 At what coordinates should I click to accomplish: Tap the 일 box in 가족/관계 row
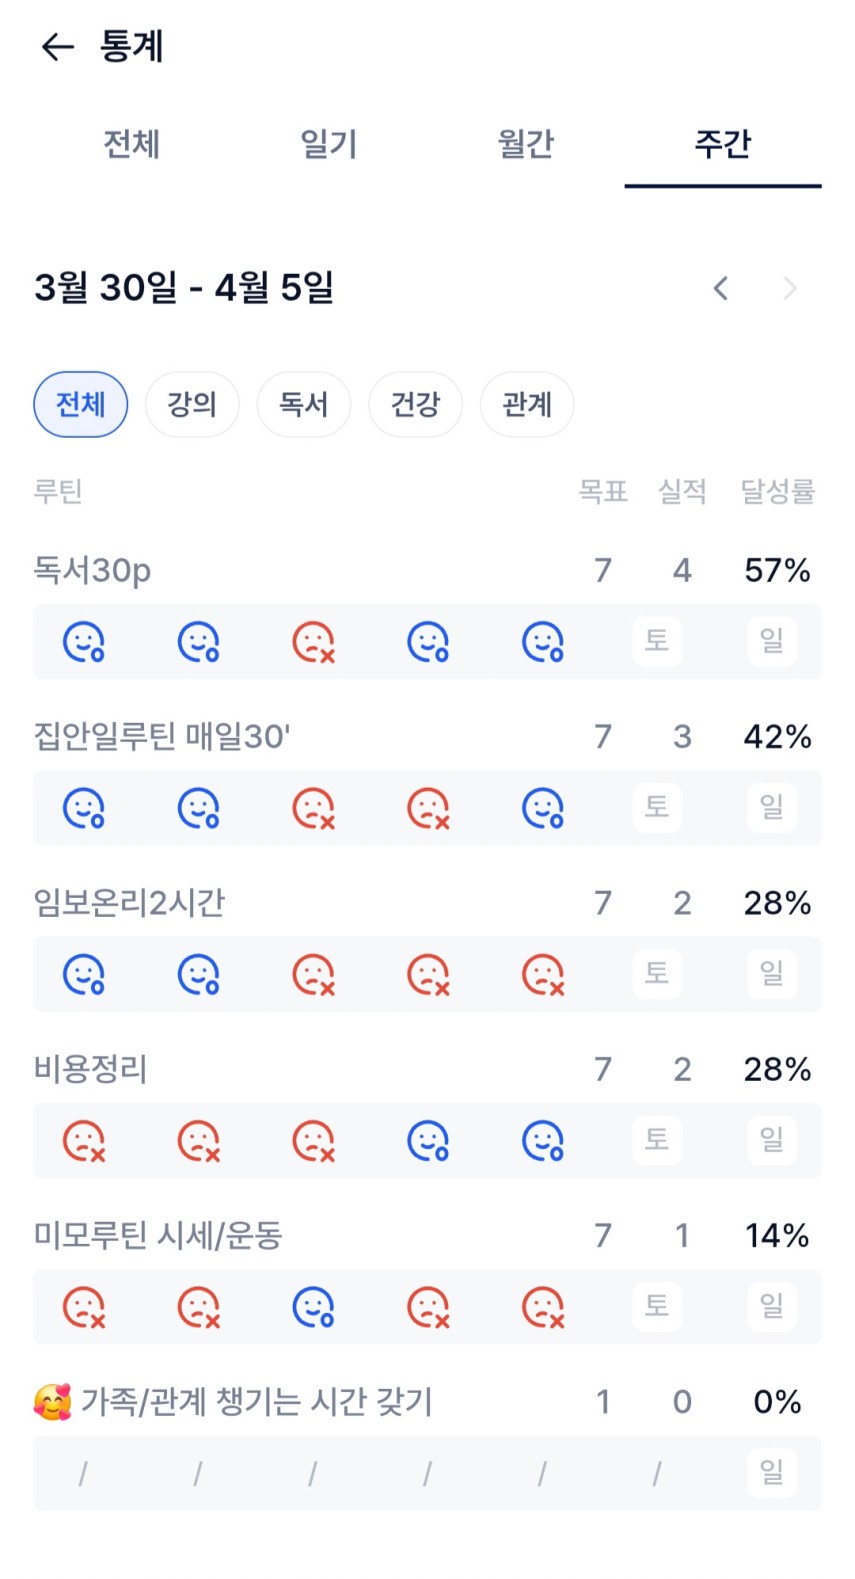point(771,1472)
